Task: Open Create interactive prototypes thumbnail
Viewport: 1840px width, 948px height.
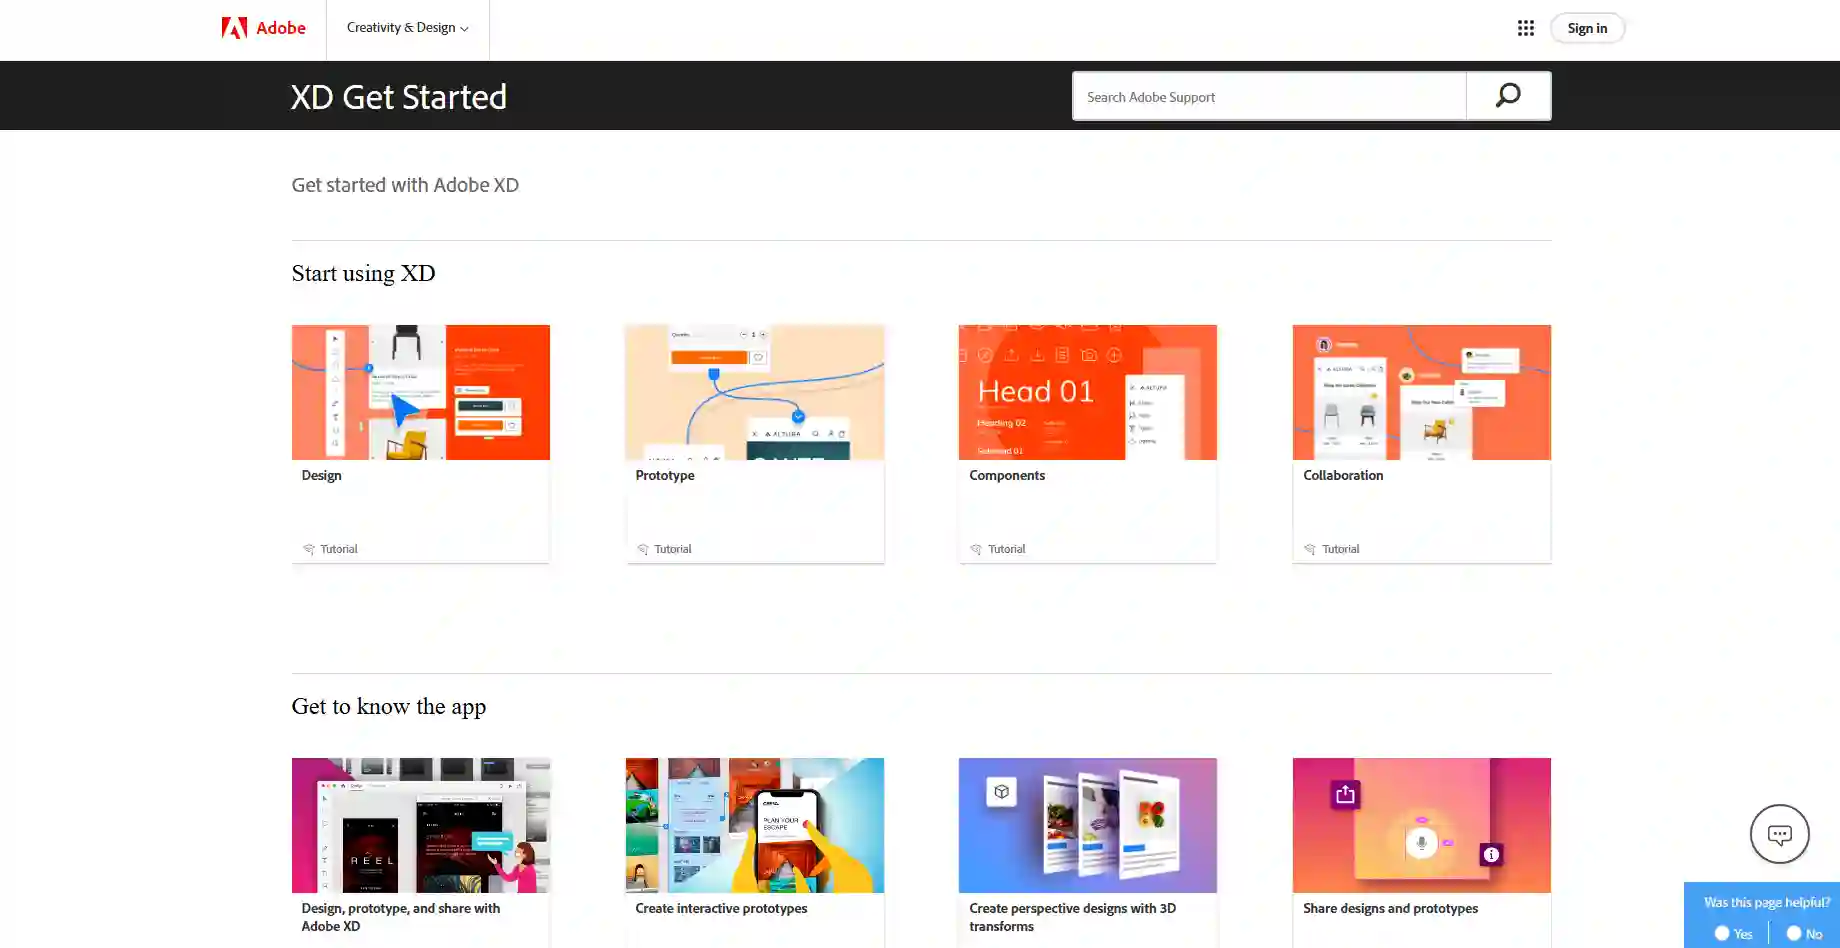Action: pos(754,825)
